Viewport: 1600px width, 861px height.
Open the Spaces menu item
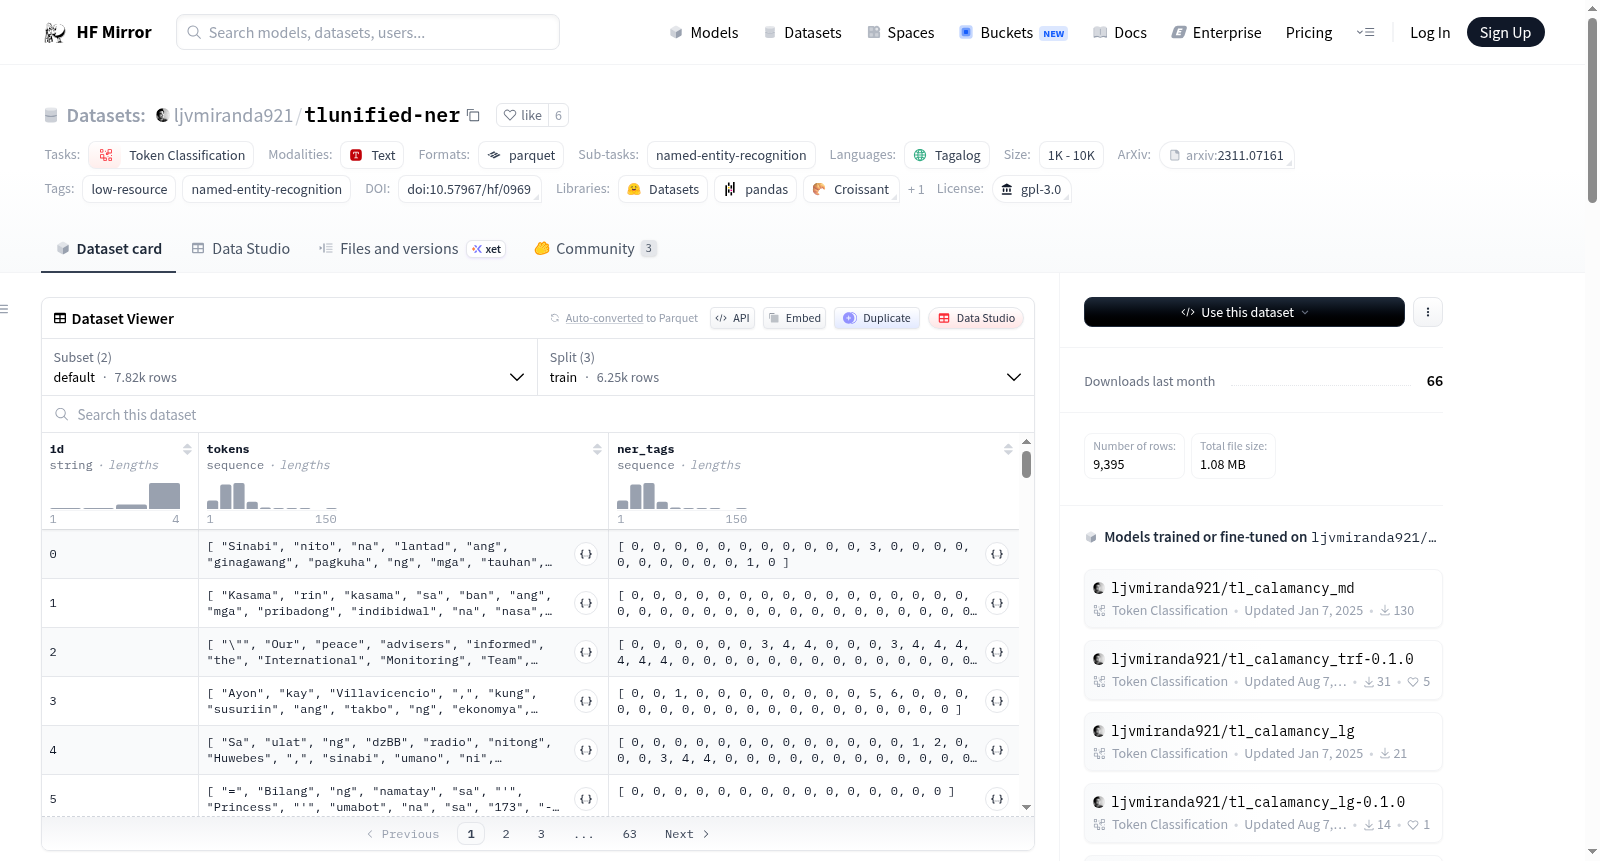[900, 33]
